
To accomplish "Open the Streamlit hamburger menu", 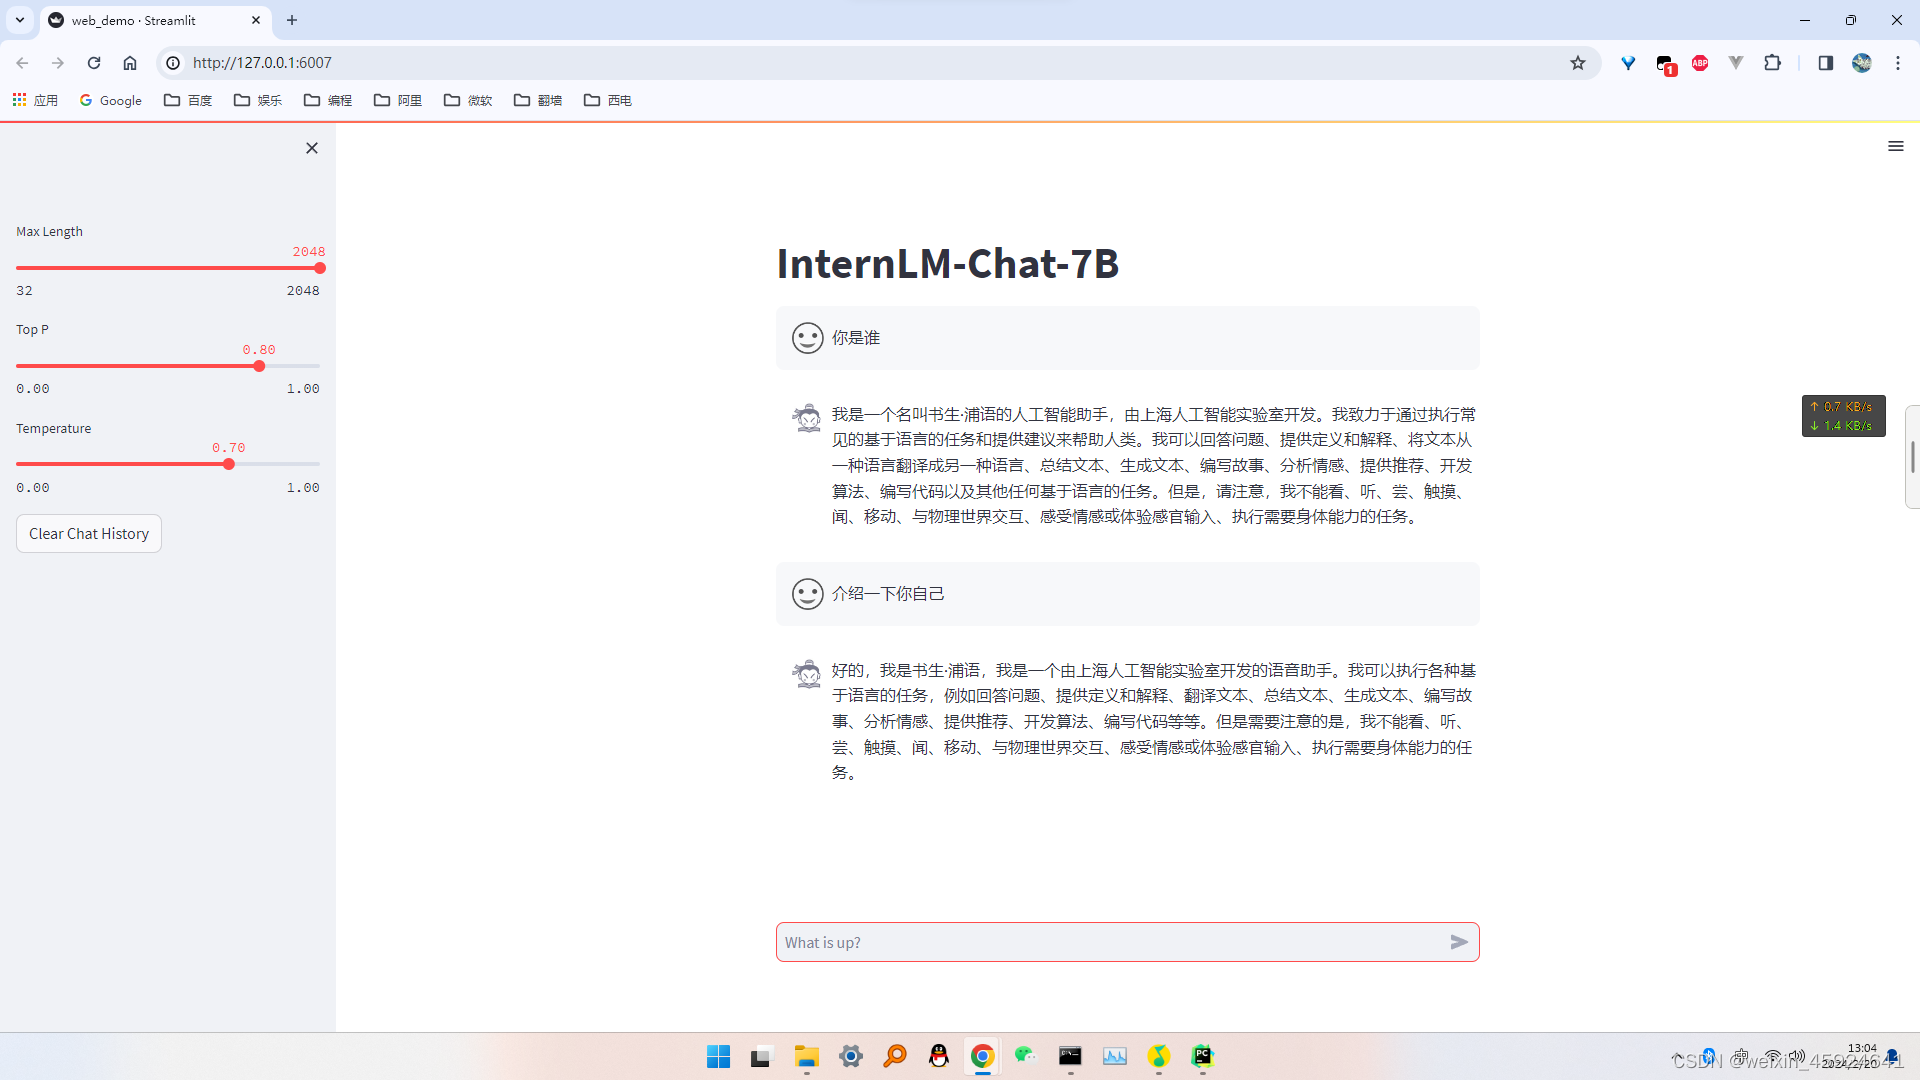I will pos(1895,146).
